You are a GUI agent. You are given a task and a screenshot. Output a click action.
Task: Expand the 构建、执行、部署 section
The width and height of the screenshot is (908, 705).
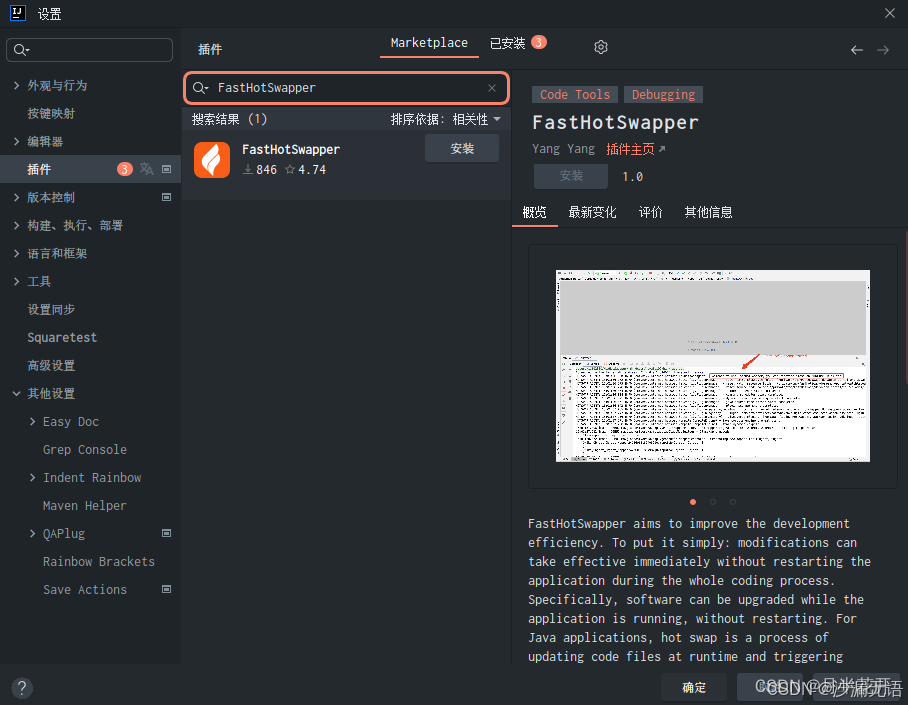click(16, 225)
